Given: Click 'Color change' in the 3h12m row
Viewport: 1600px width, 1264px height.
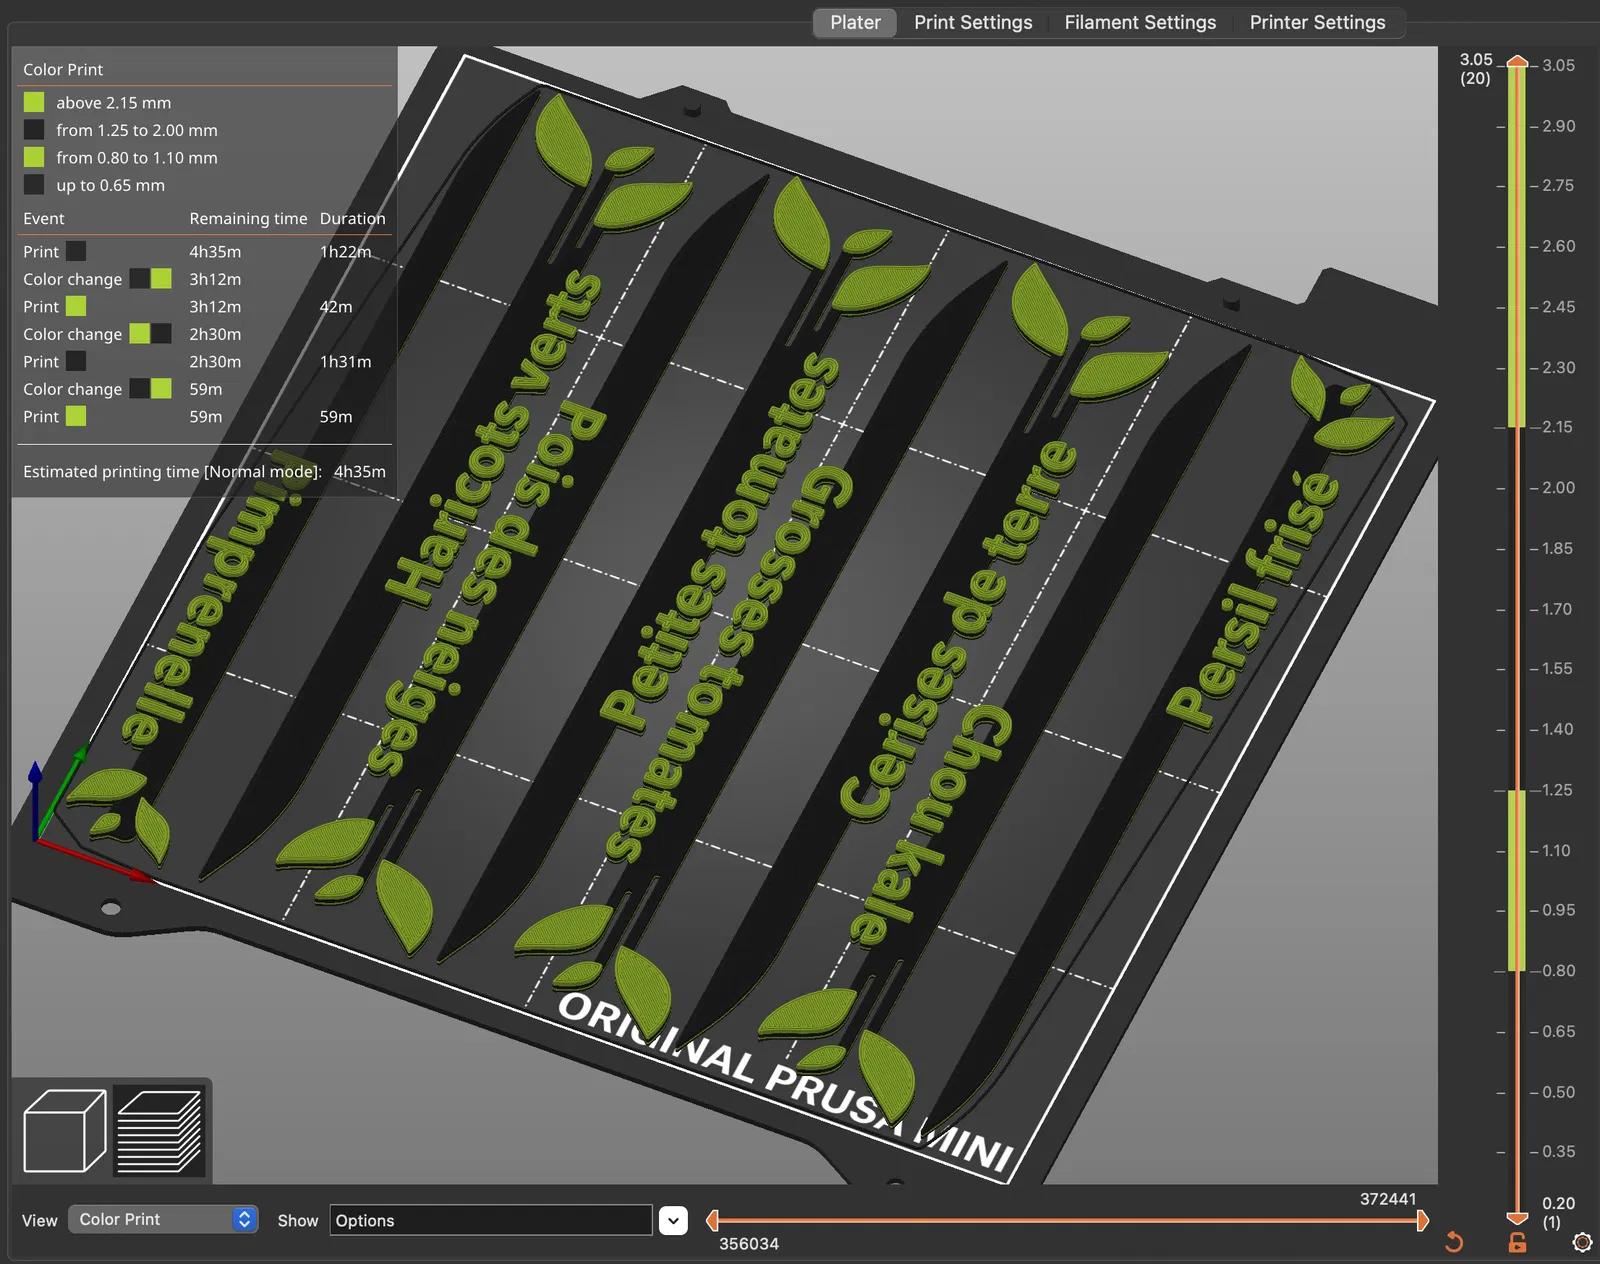Looking at the screenshot, I should point(72,279).
